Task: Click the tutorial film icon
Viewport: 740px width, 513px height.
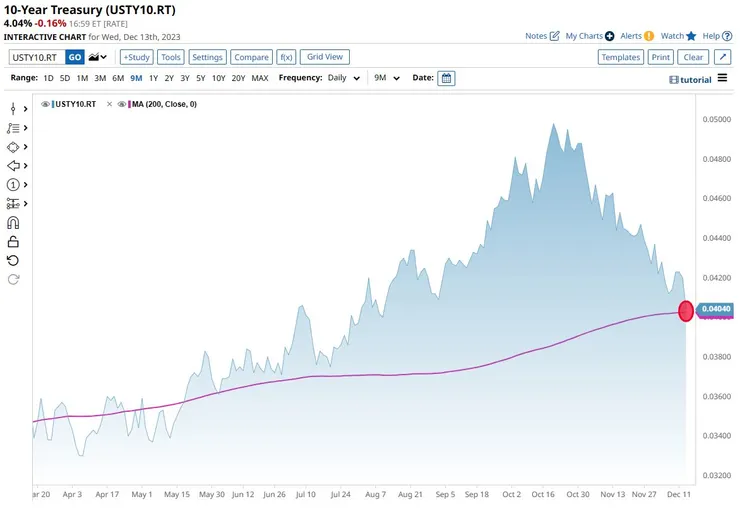Action: pos(673,80)
